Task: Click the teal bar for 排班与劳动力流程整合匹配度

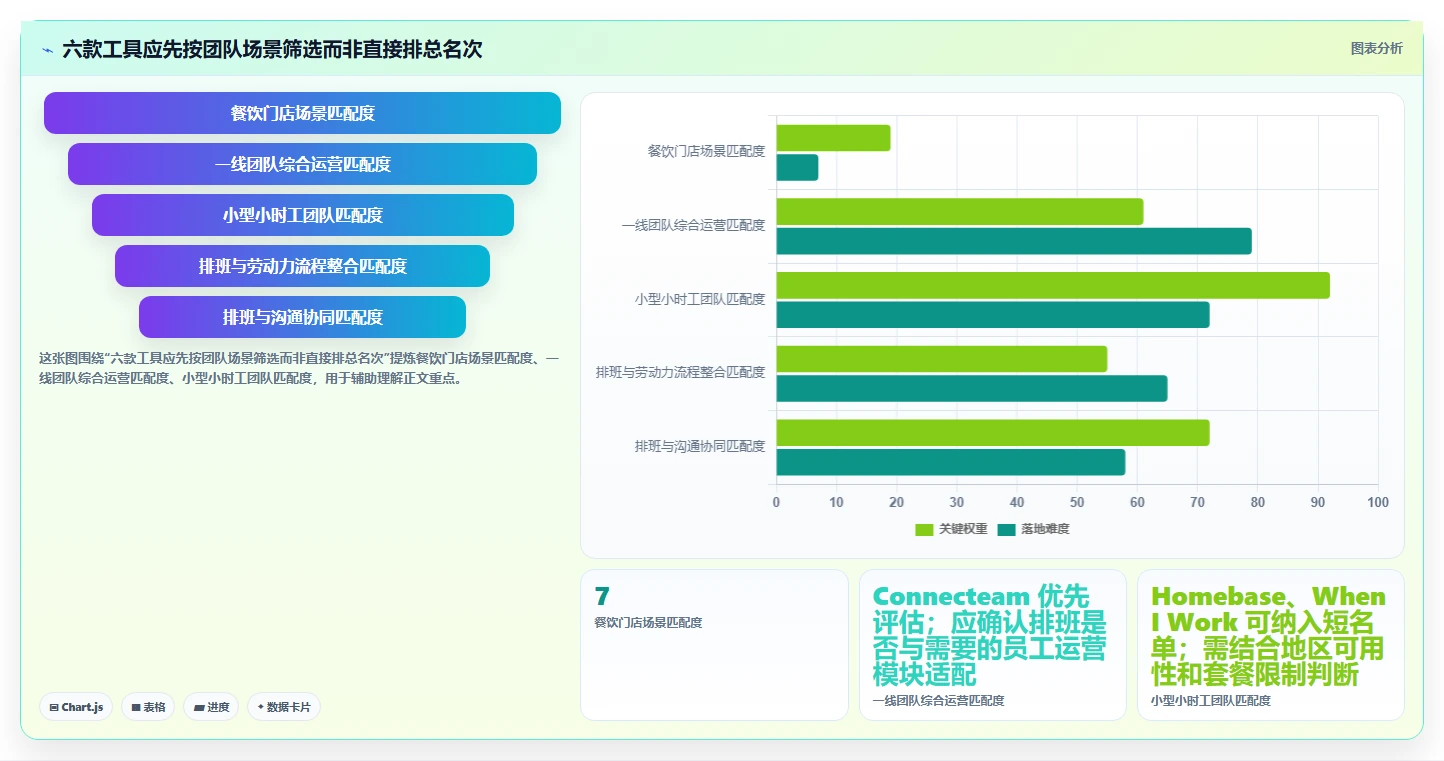Action: [972, 388]
